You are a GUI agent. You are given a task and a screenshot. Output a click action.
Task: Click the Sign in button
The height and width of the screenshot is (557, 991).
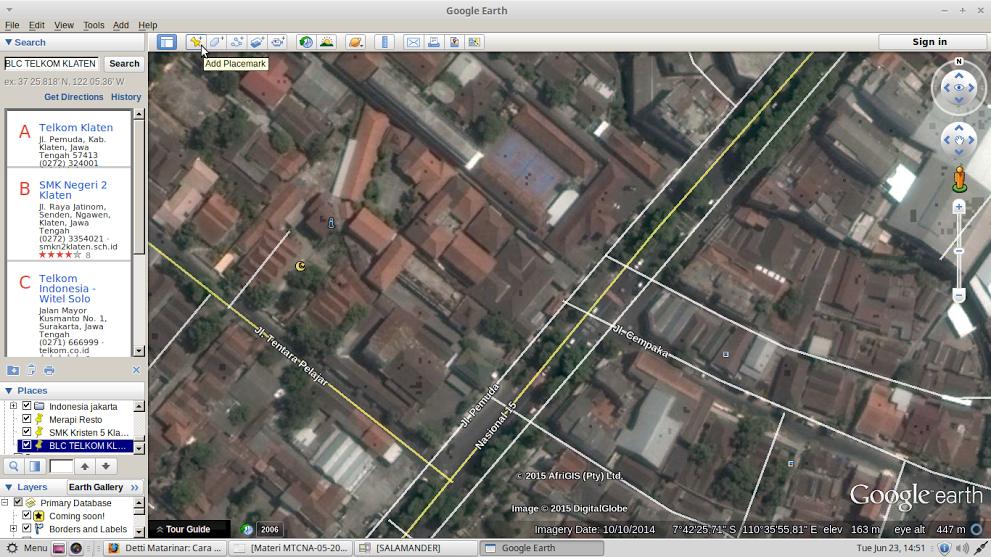(929, 42)
